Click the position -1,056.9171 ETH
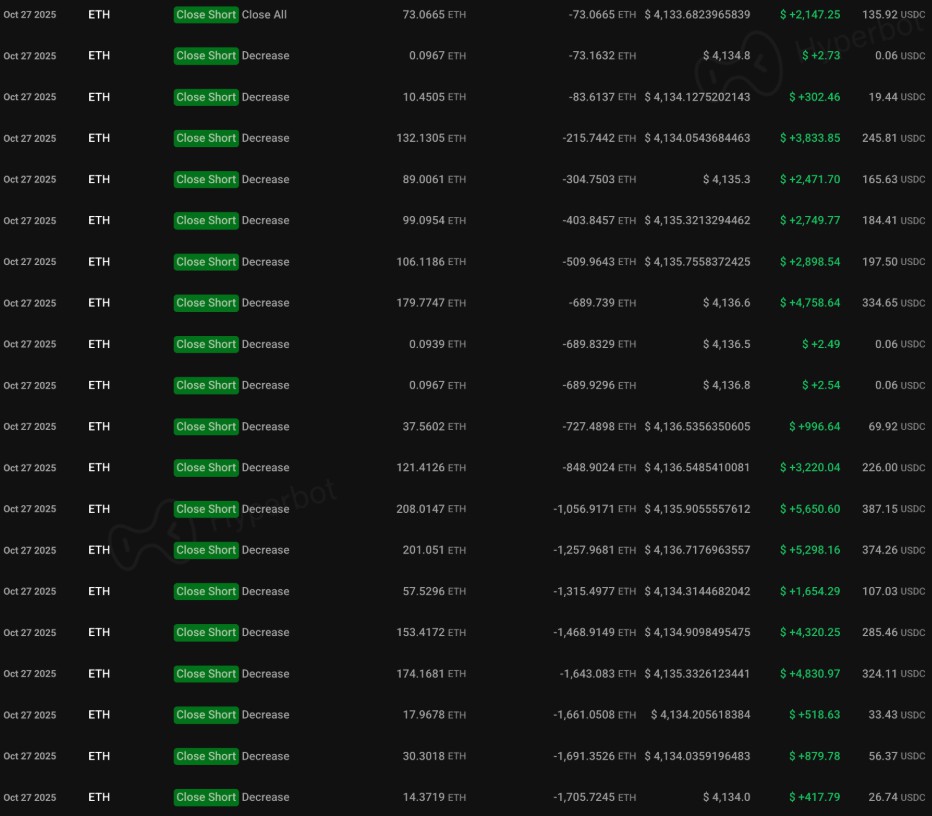 coord(594,509)
